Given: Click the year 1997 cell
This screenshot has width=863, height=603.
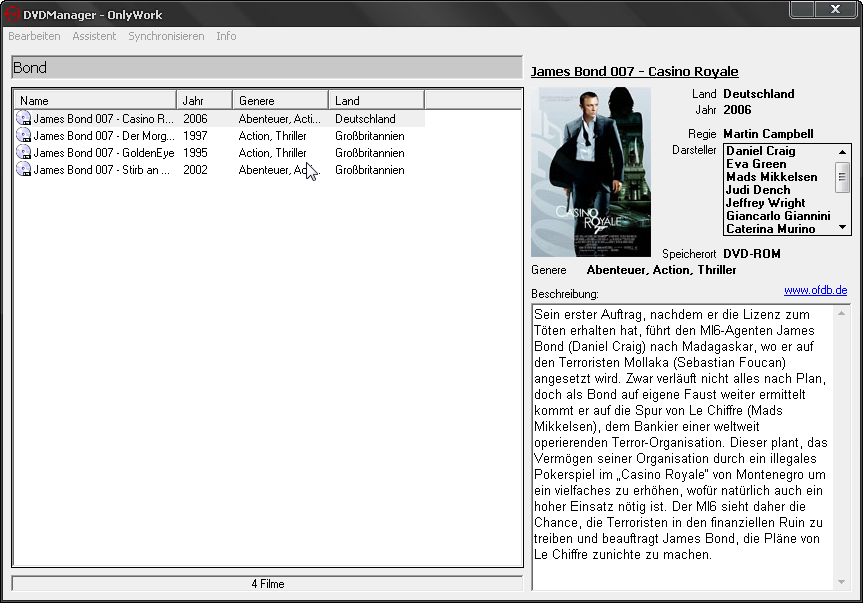Looking at the screenshot, I should tap(195, 136).
